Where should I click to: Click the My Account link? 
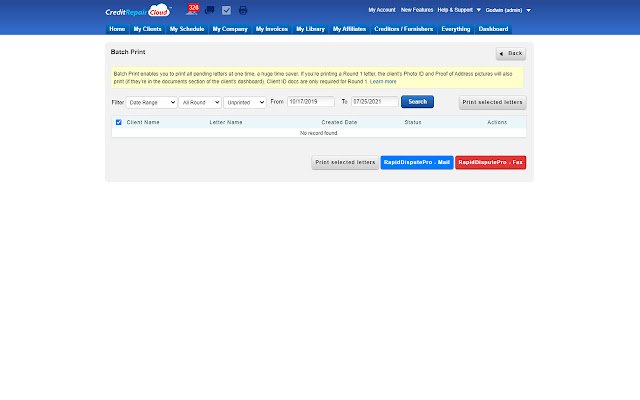382,10
